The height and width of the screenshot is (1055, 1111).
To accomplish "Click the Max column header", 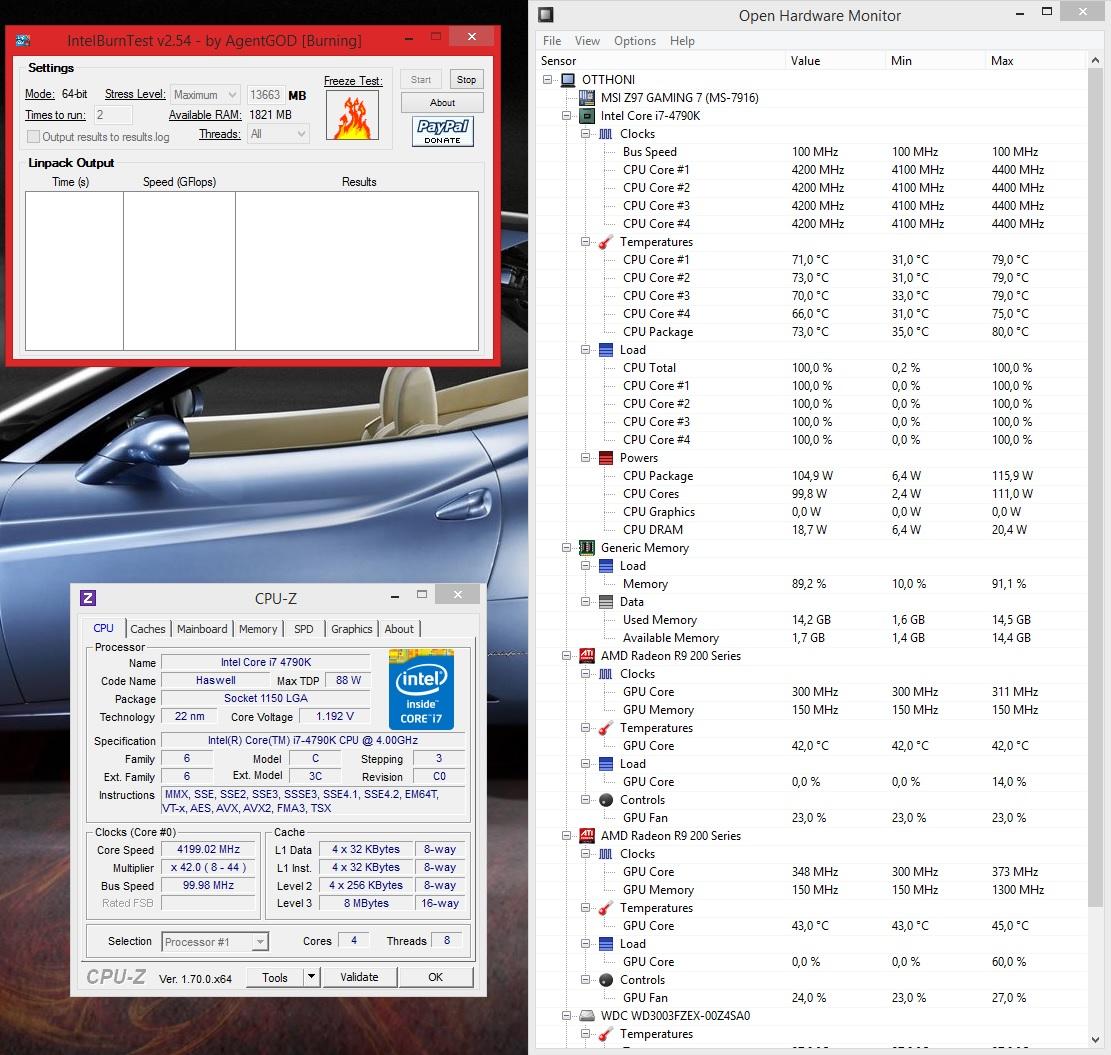I will click(1034, 61).
